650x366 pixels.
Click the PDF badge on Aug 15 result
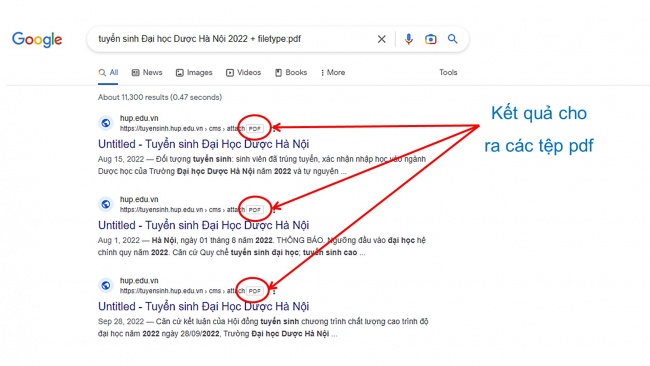[x=255, y=128]
